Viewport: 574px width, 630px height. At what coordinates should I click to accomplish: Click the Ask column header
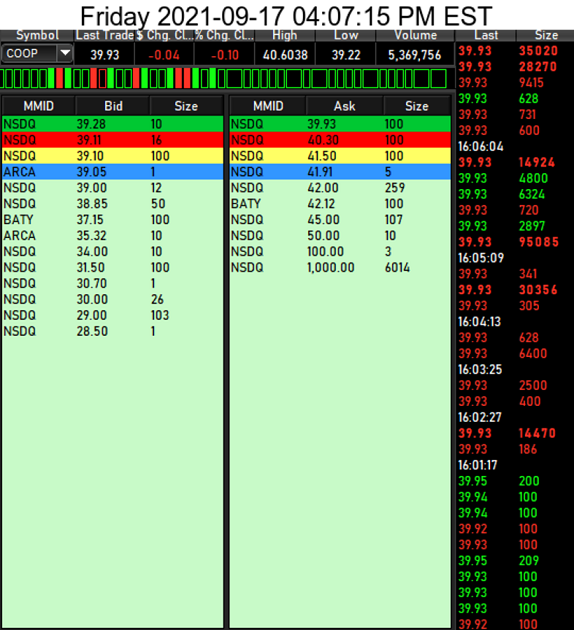click(x=344, y=106)
